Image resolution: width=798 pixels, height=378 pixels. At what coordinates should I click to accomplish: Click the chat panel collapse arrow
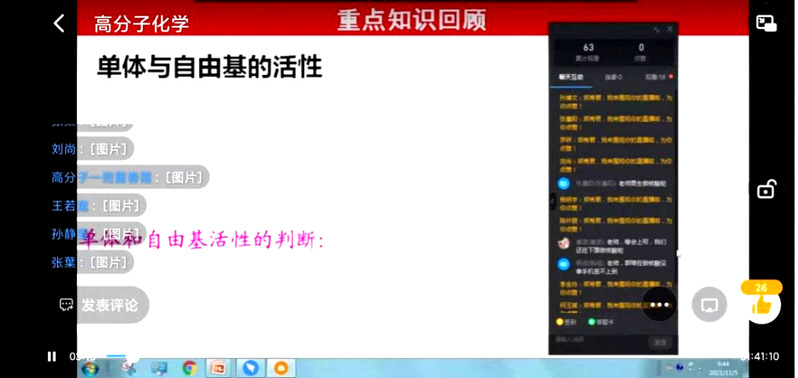click(553, 201)
